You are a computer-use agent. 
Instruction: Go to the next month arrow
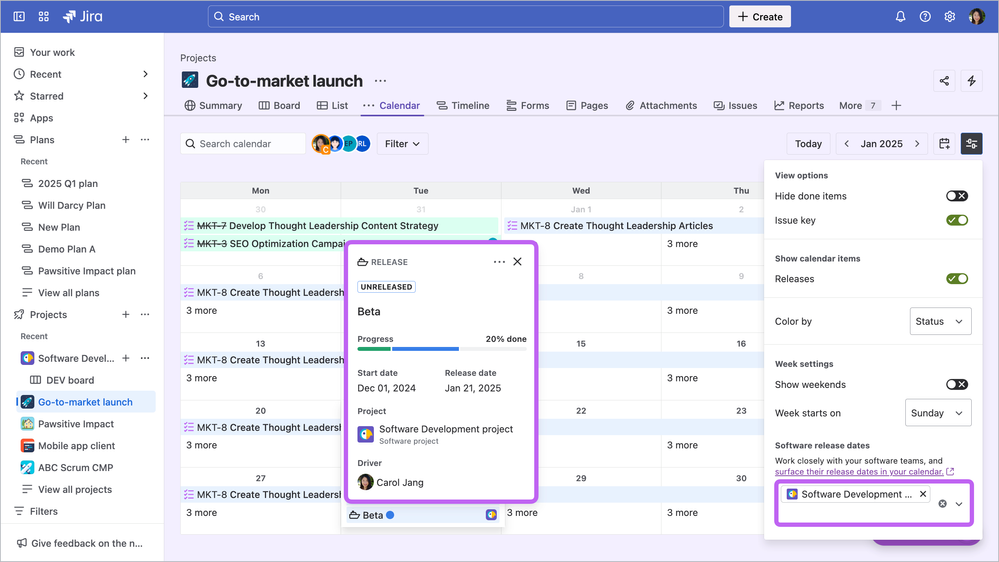pyautogui.click(x=917, y=143)
